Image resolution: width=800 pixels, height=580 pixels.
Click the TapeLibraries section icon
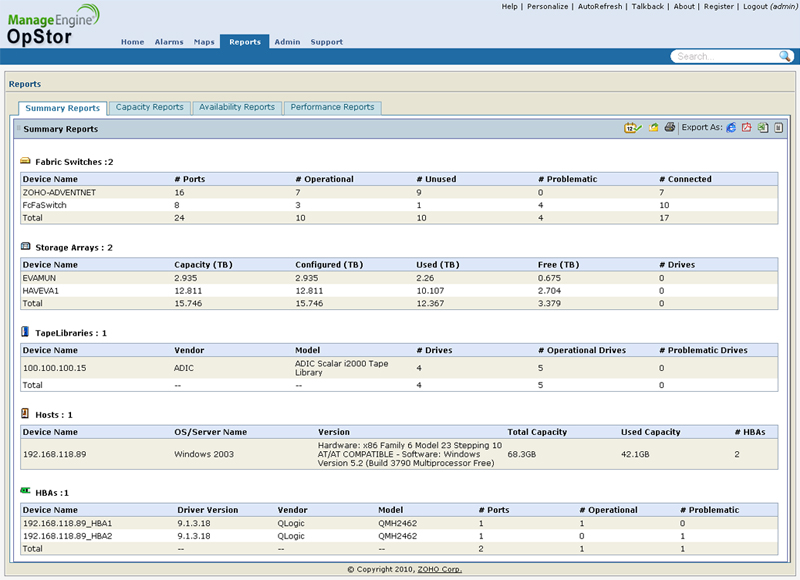click(25, 331)
